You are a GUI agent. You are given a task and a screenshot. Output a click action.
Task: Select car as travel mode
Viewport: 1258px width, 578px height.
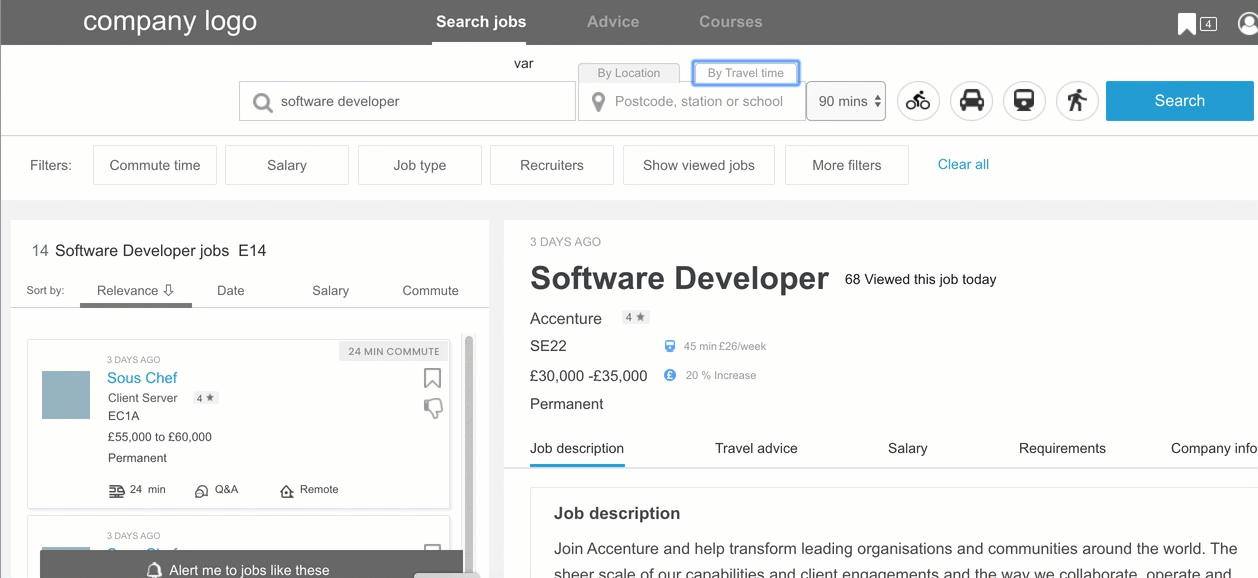click(971, 101)
